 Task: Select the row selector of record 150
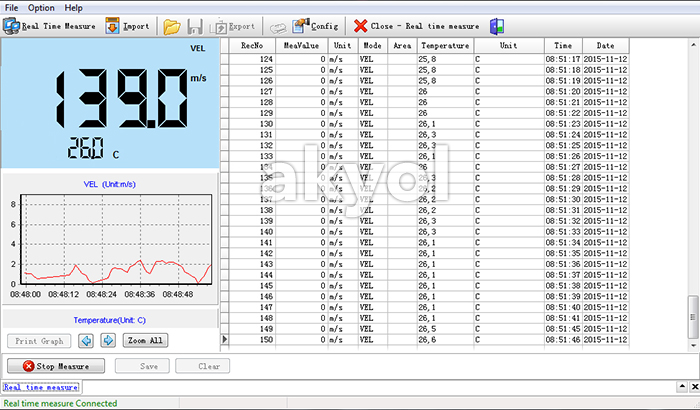[225, 339]
